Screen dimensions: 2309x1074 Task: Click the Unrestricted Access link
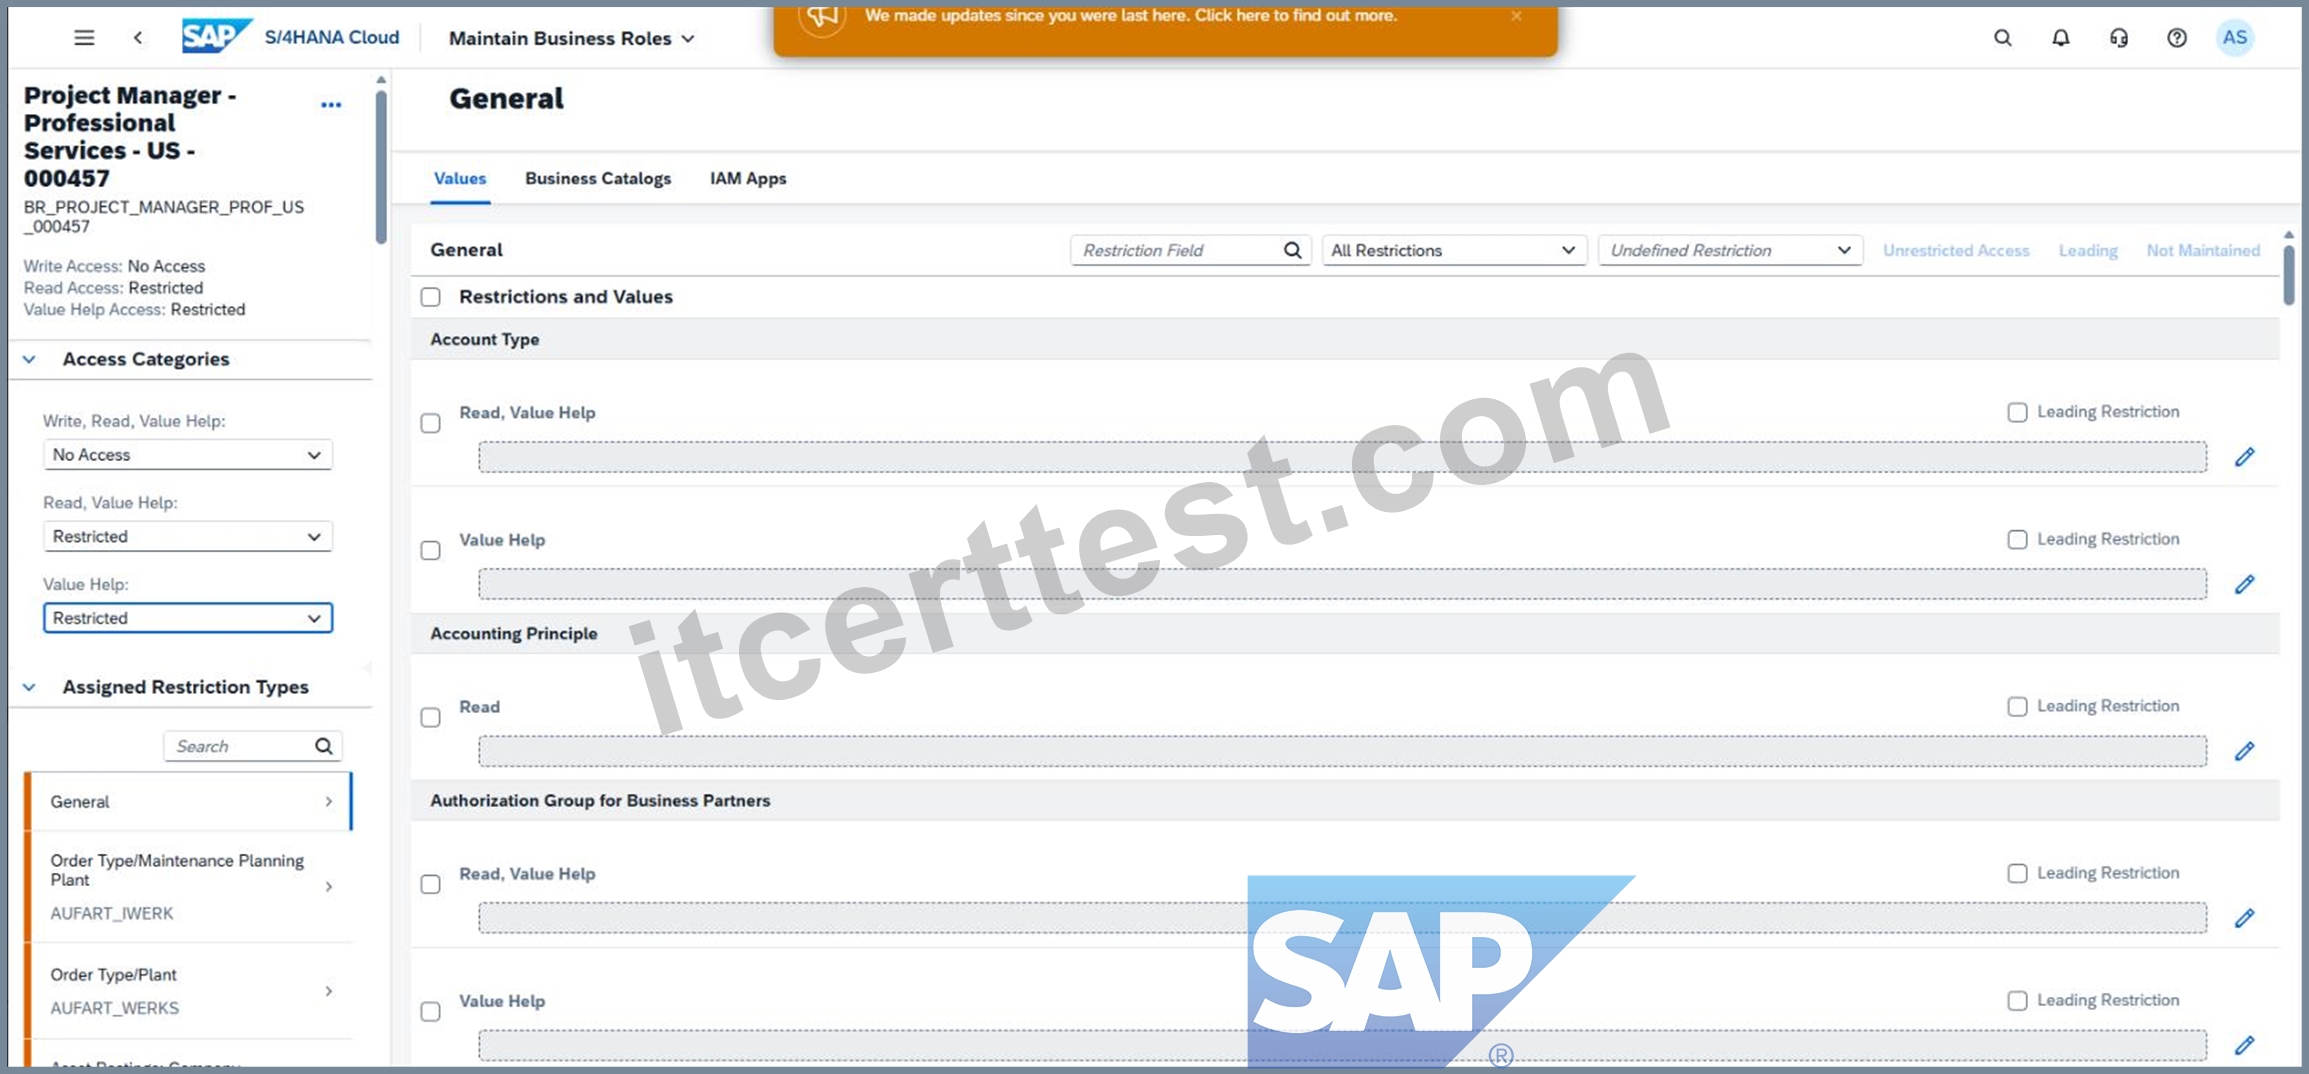tap(1955, 251)
